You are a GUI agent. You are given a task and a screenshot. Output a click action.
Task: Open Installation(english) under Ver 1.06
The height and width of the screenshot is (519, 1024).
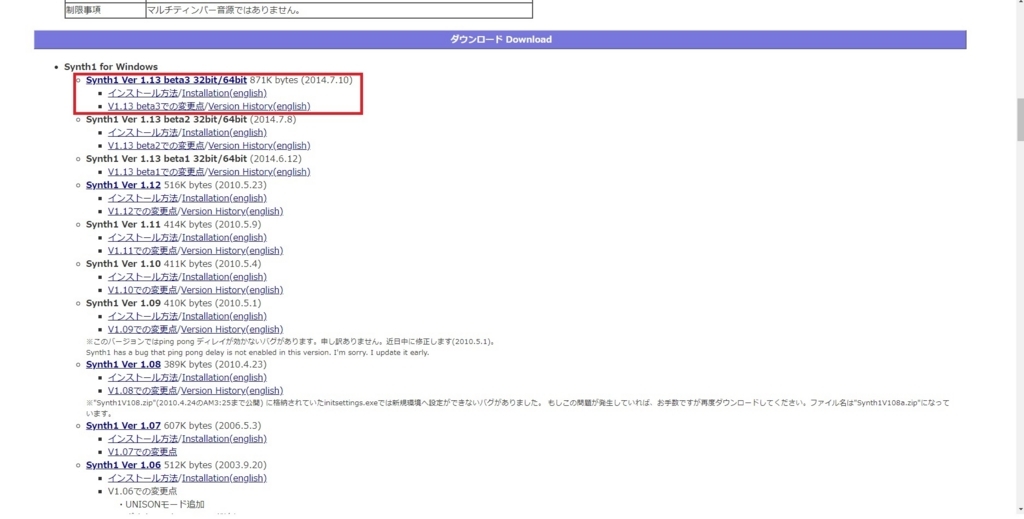point(224,478)
